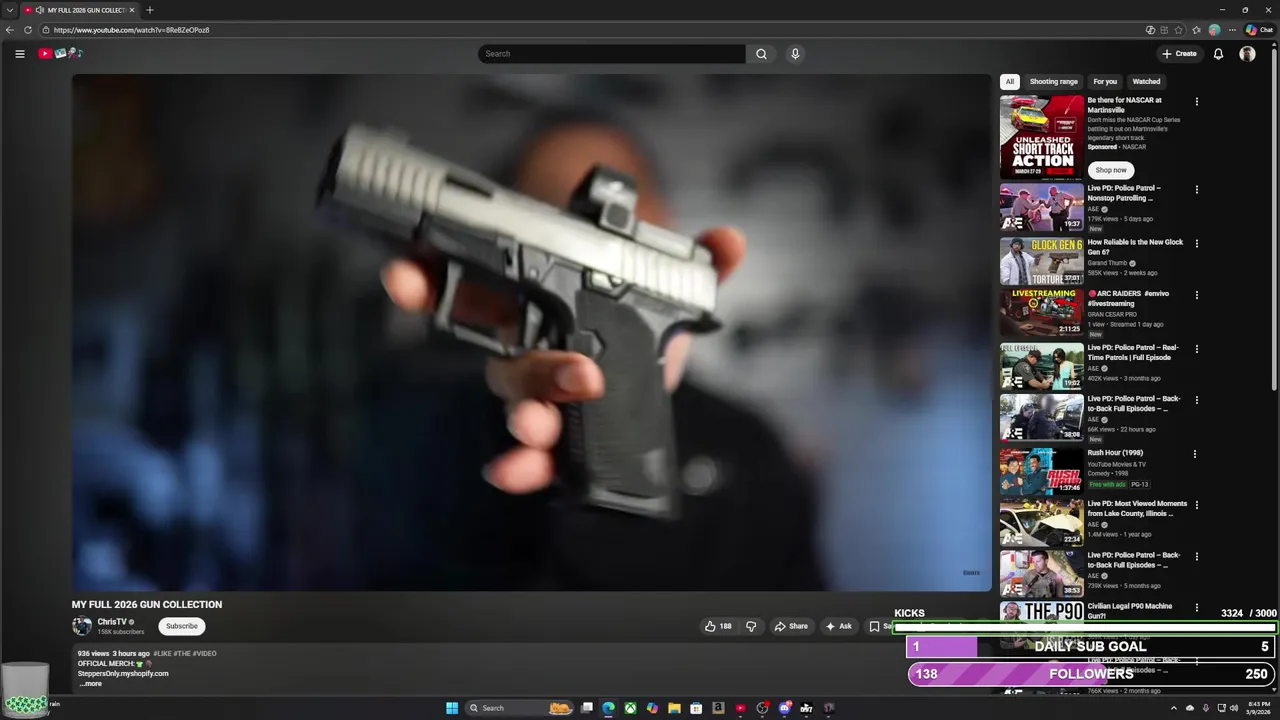The image size is (1280, 720).
Task: Open Amazon app from the taskbar
Action: [x=718, y=708]
